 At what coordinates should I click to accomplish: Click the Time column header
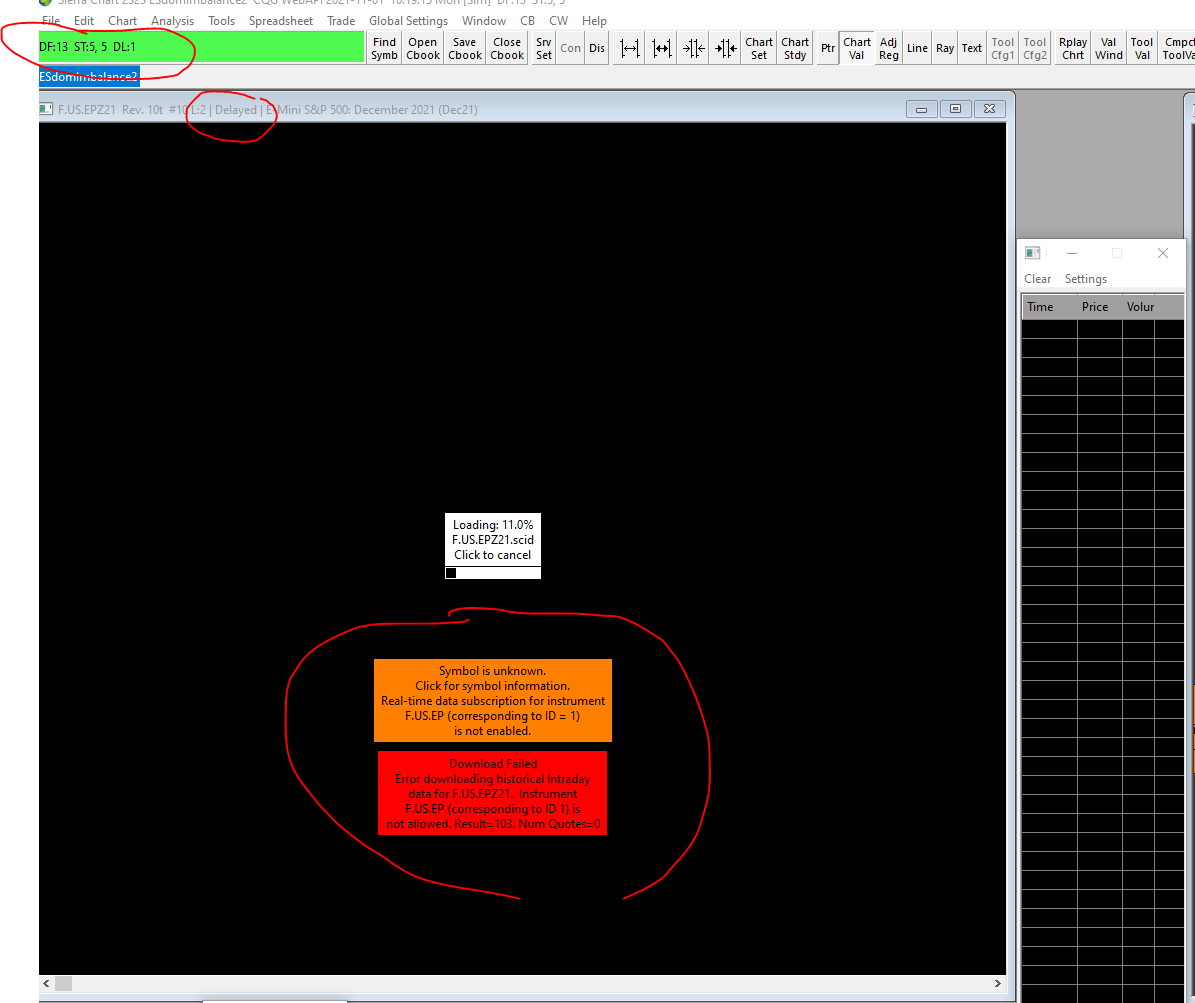coord(1049,306)
